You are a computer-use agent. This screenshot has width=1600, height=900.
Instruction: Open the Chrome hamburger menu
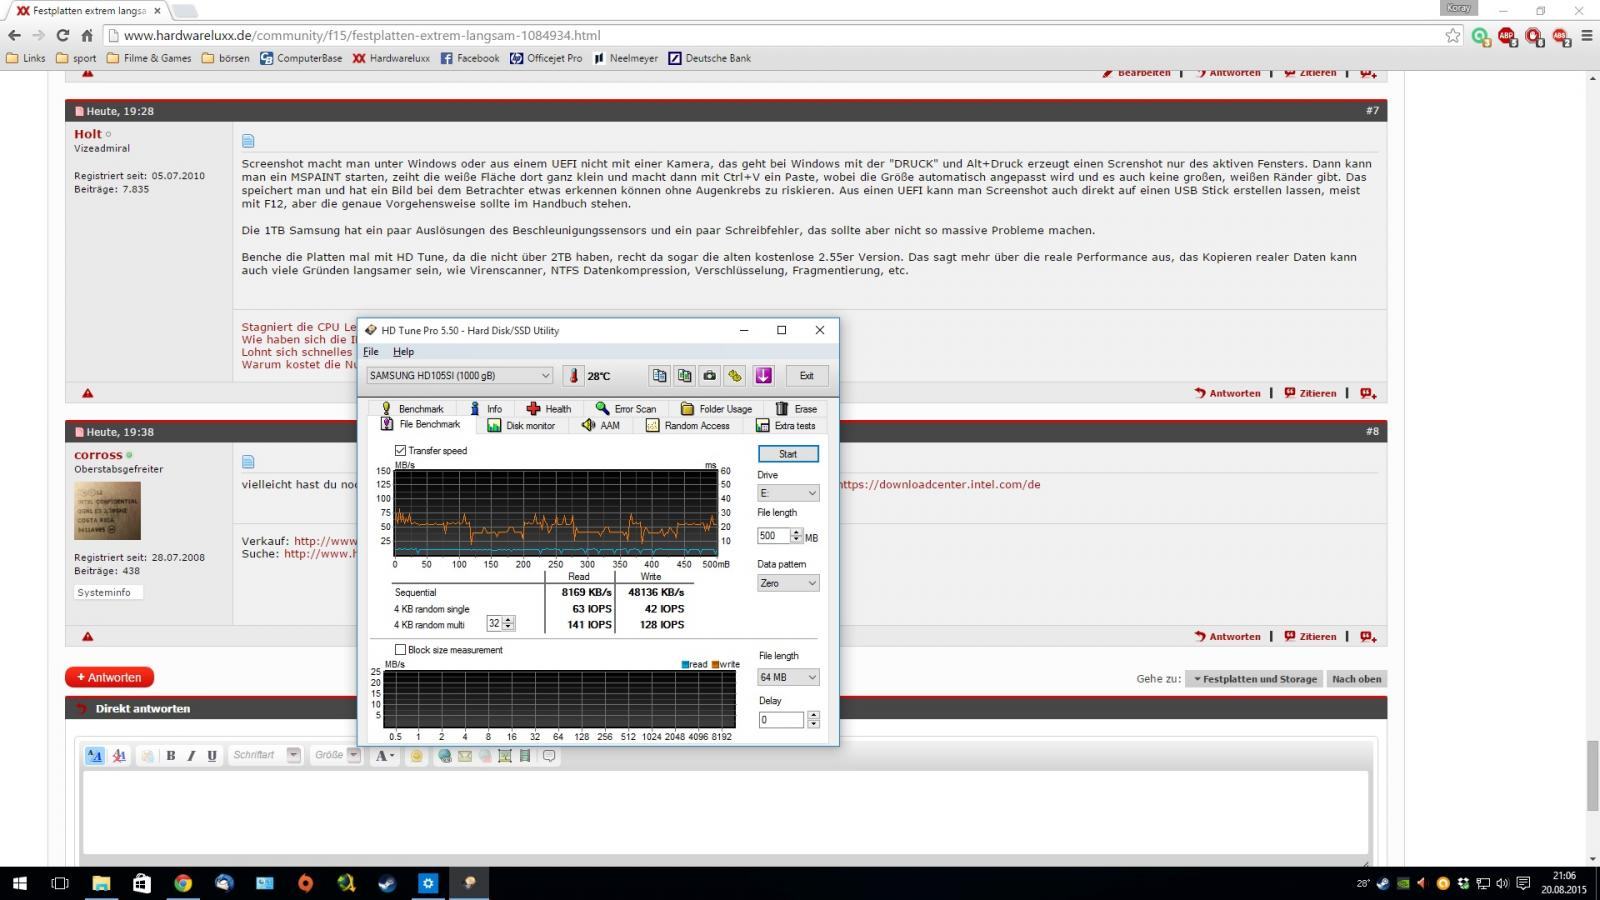1587,35
